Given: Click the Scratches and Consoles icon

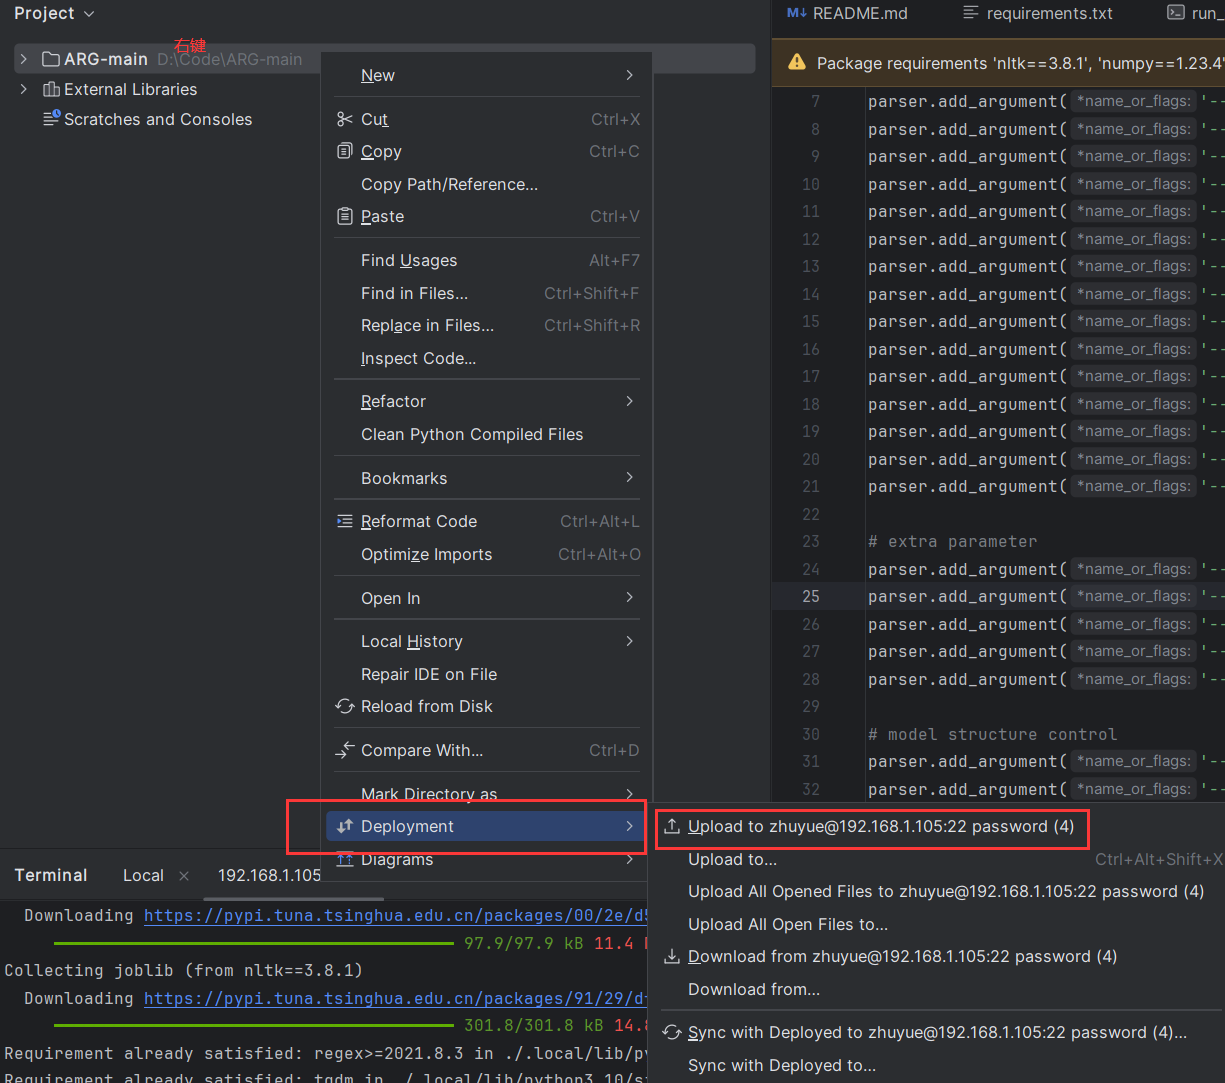Looking at the screenshot, I should coord(51,119).
